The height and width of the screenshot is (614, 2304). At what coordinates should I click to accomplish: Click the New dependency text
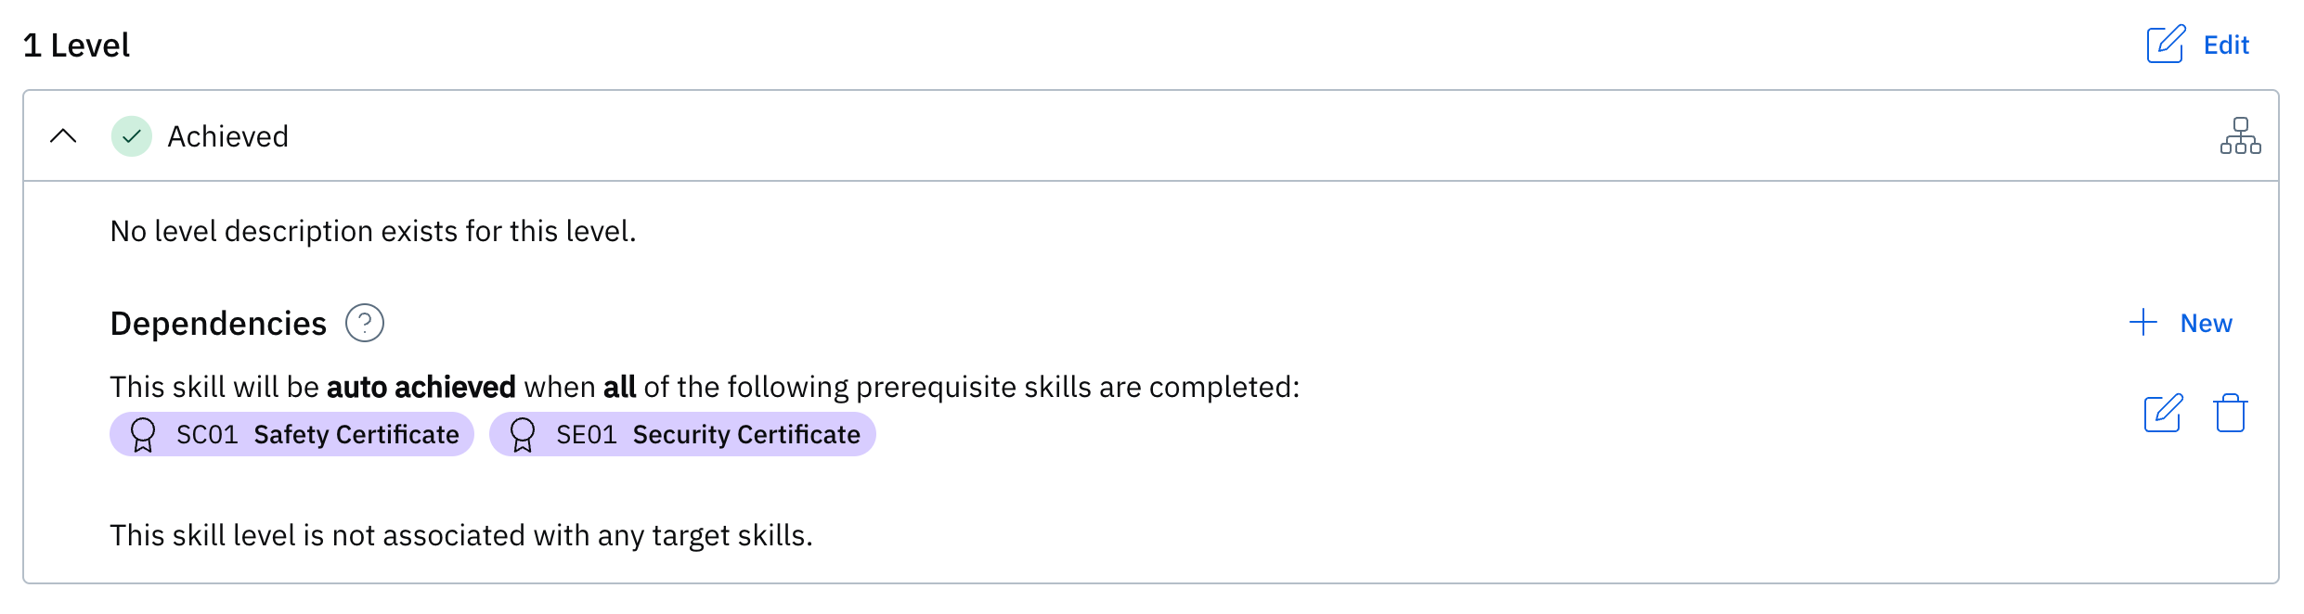point(2206,323)
